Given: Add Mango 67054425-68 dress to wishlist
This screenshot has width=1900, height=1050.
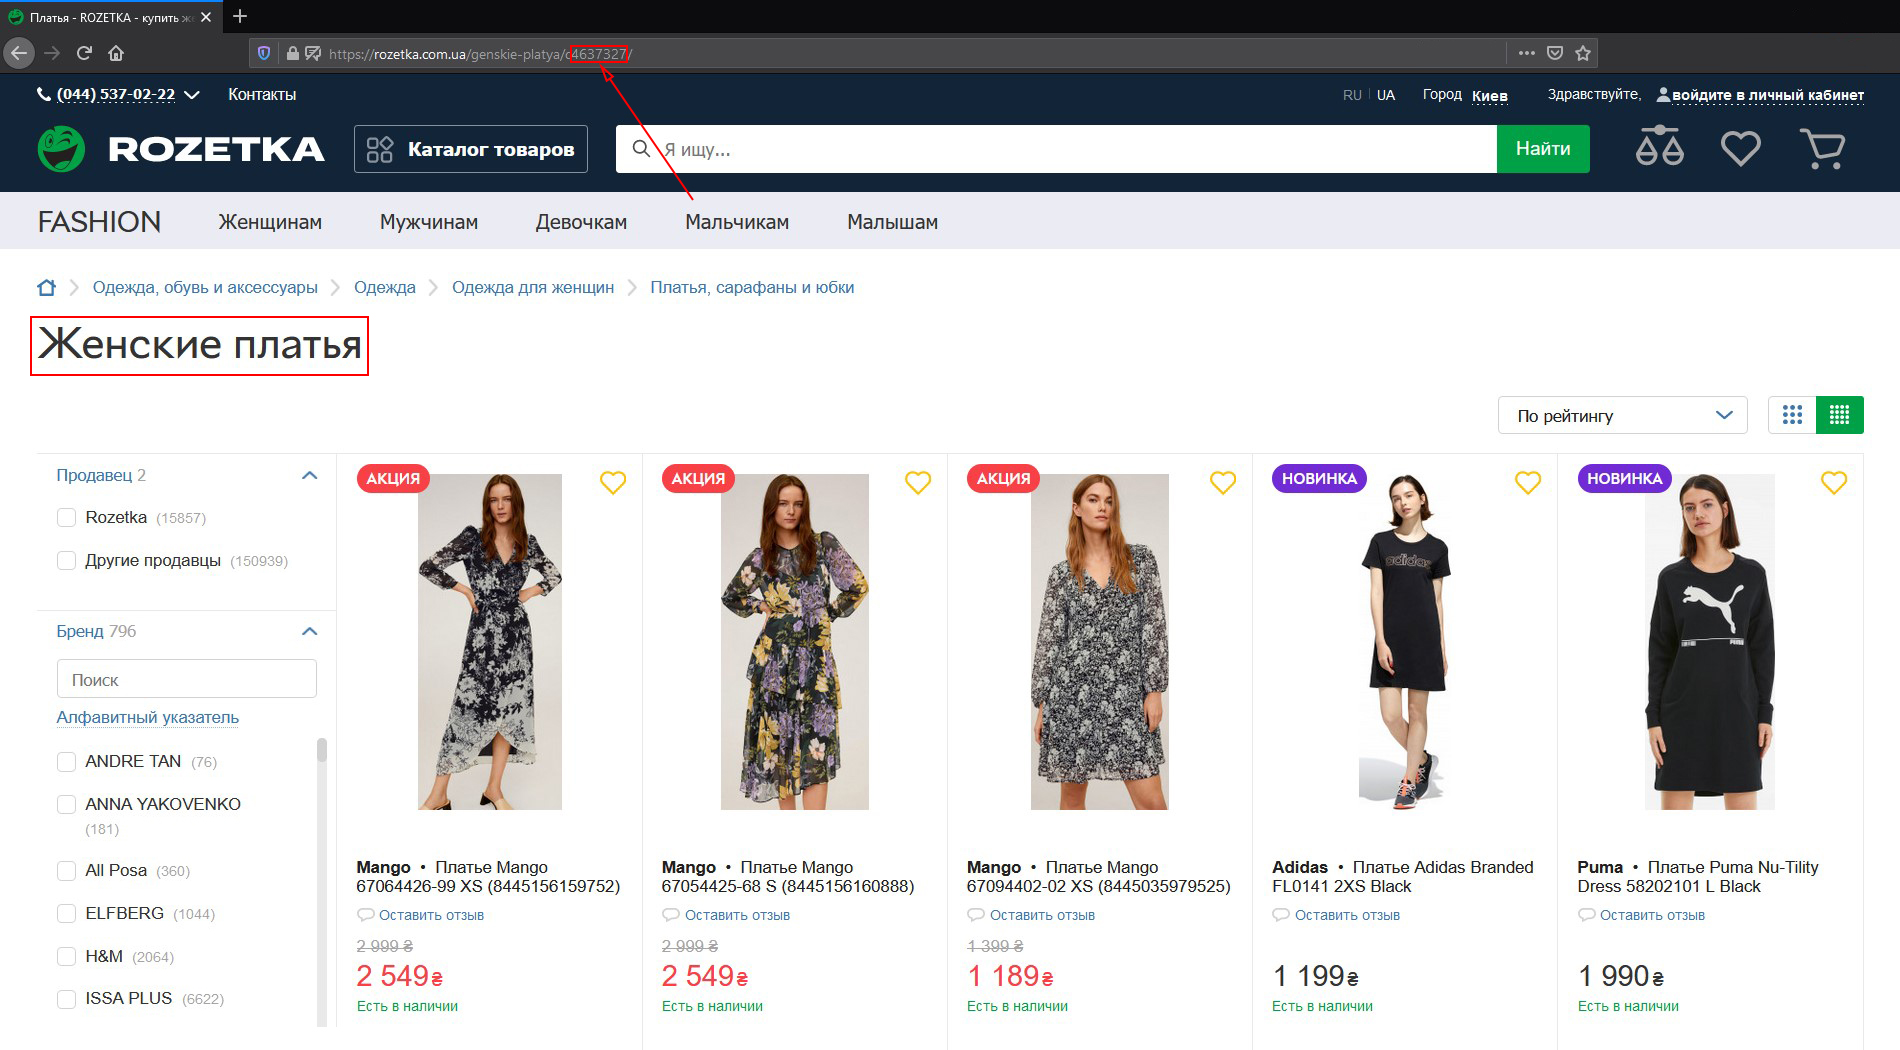Looking at the screenshot, I should (x=918, y=483).
